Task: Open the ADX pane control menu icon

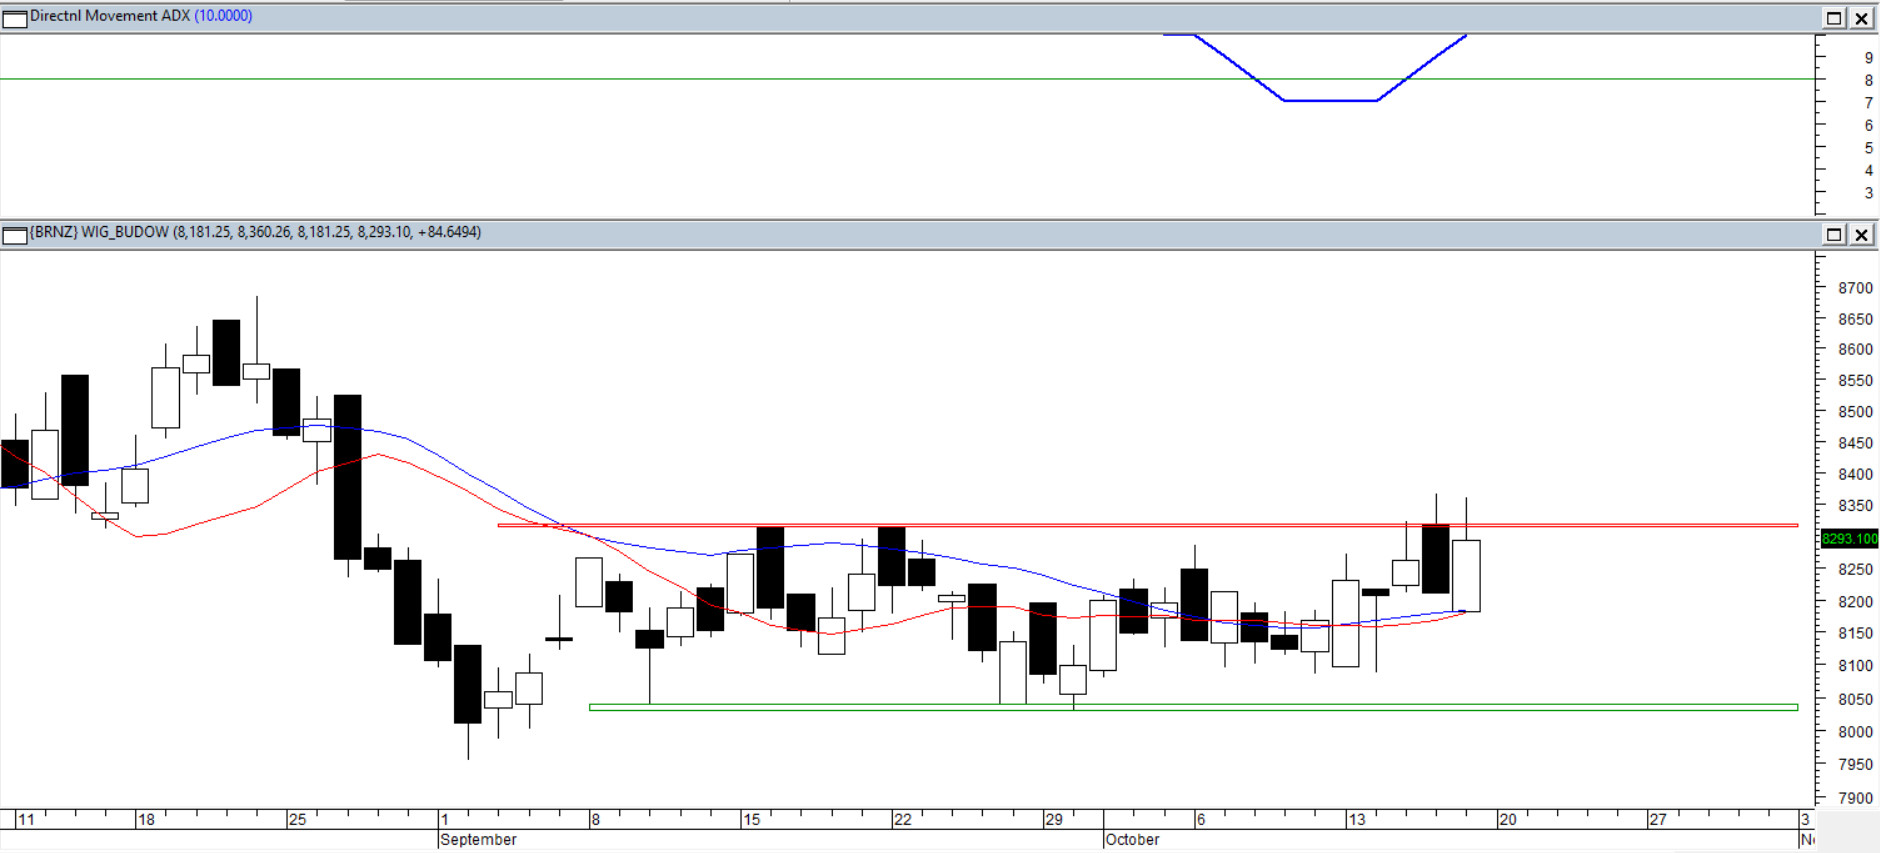Action: (x=15, y=19)
